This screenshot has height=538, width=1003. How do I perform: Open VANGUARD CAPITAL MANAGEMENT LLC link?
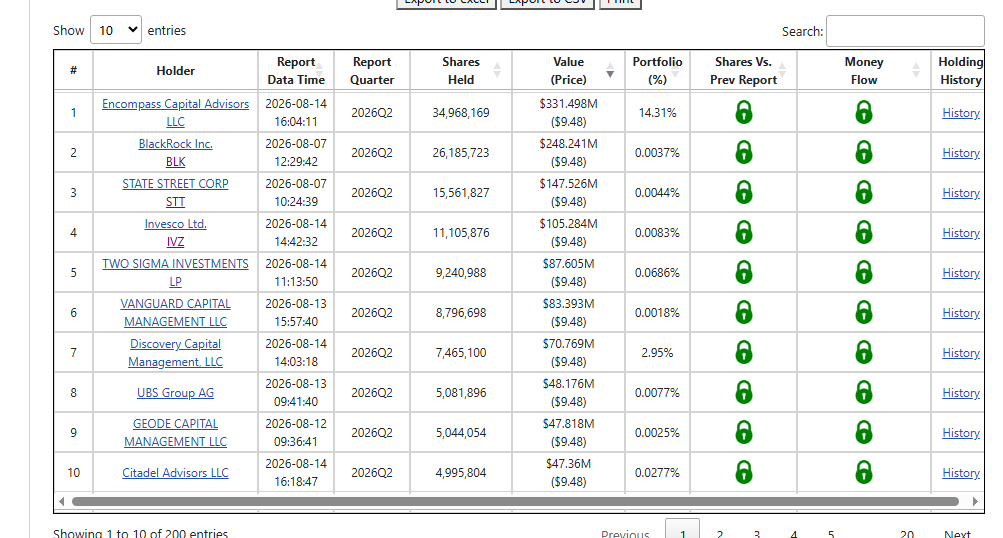(175, 312)
